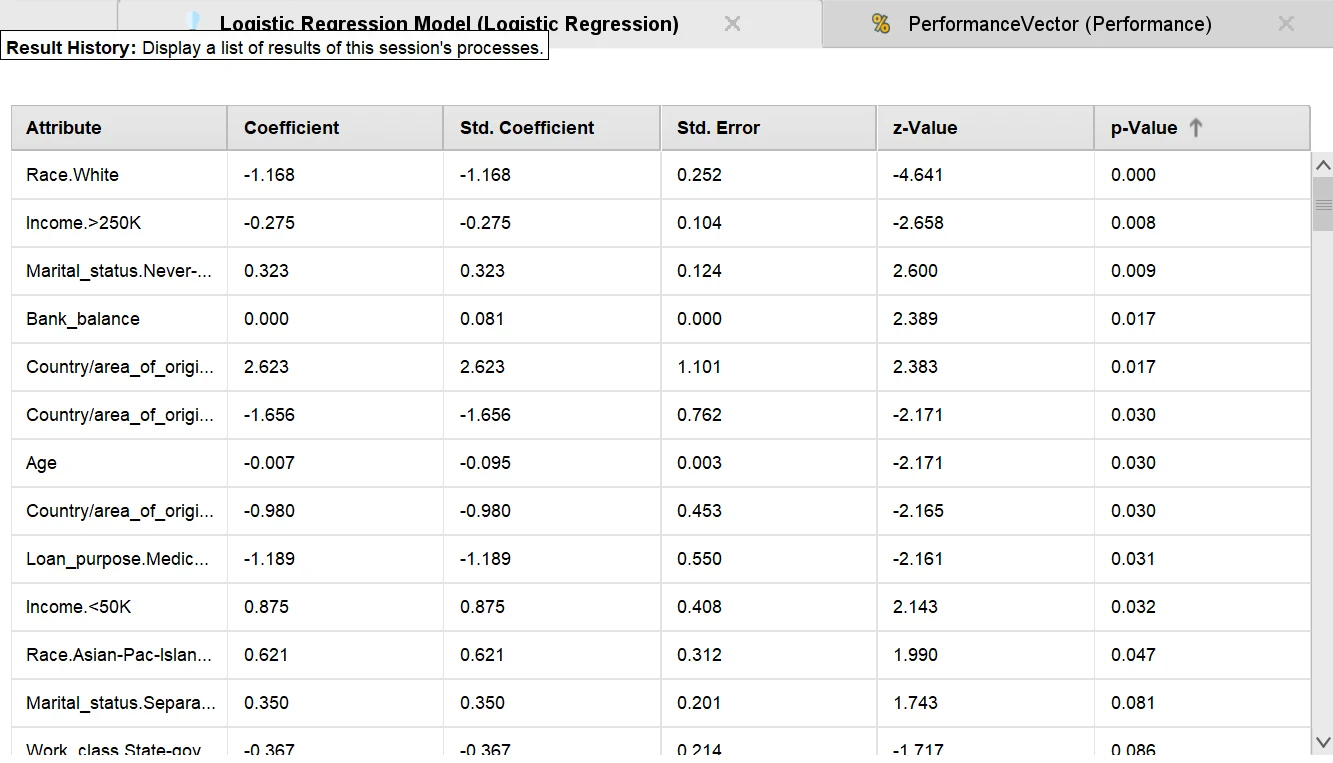Sort by Std. Coefficient column header
The width and height of the screenshot is (1333, 763).
click(x=552, y=128)
